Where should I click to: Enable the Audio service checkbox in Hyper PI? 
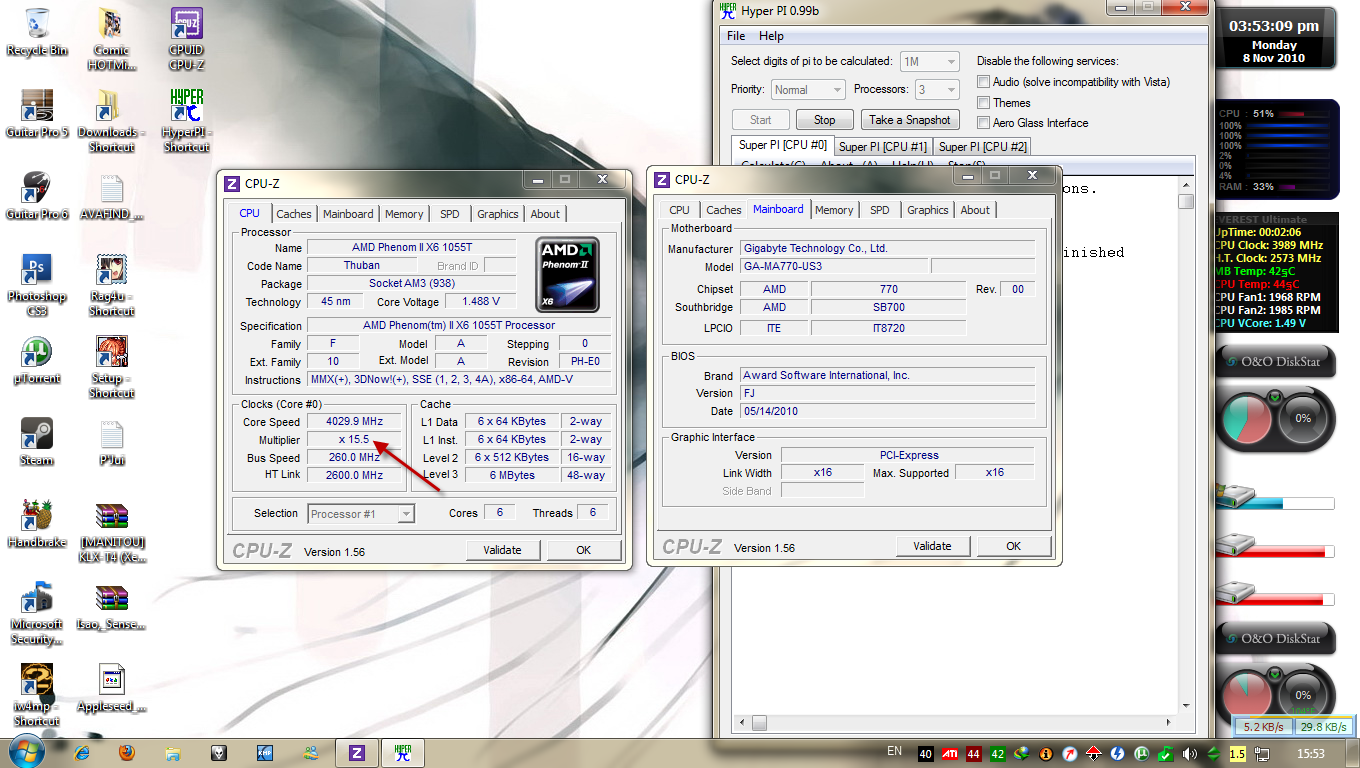984,82
